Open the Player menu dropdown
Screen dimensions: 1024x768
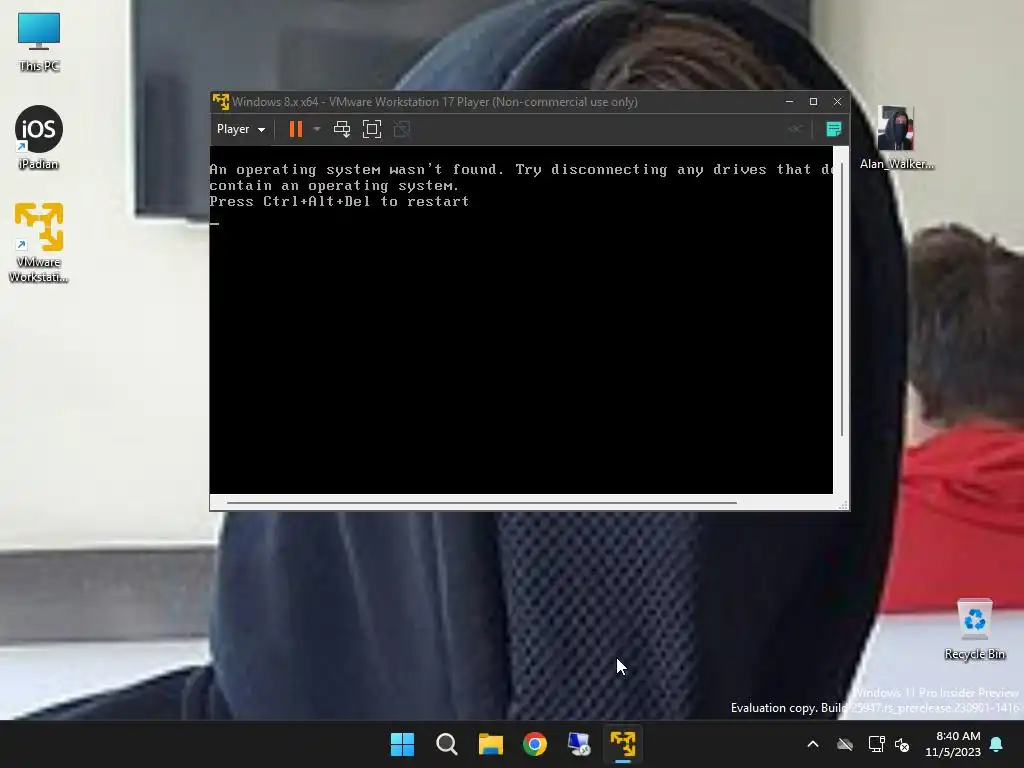click(x=240, y=129)
